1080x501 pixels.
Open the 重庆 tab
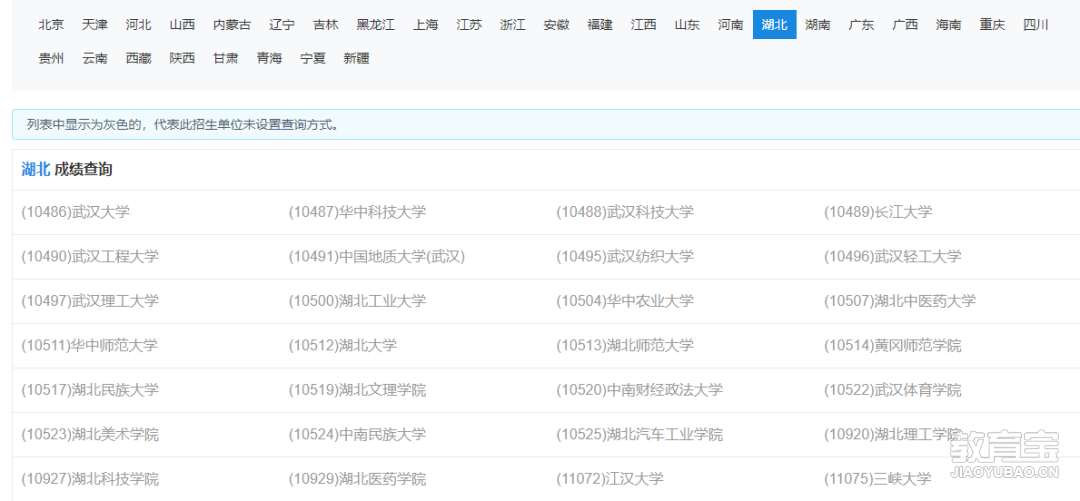(x=993, y=25)
